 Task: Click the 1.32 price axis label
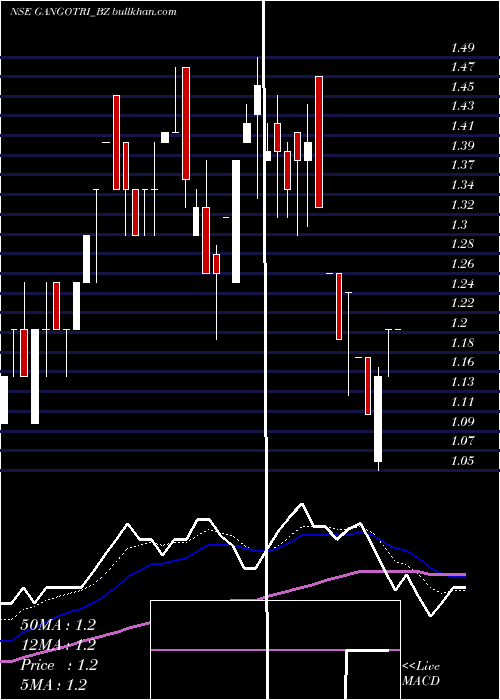click(x=462, y=205)
